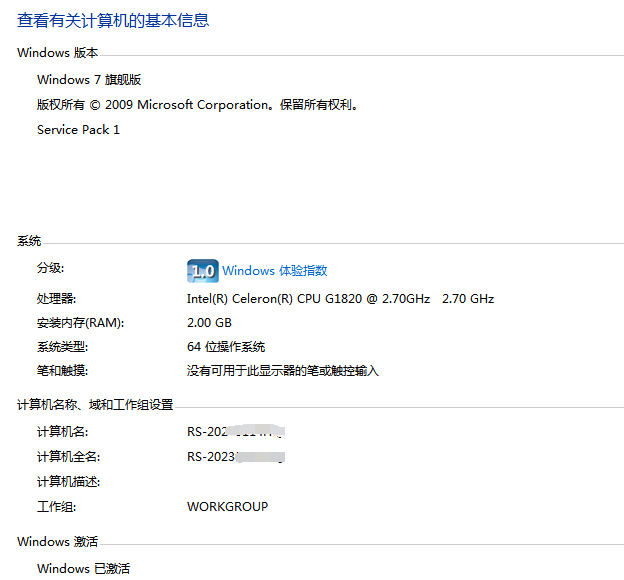Screen dimensions: 624x580
Task: Click the 计算机描述 label
Action: pyautogui.click(x=68, y=482)
